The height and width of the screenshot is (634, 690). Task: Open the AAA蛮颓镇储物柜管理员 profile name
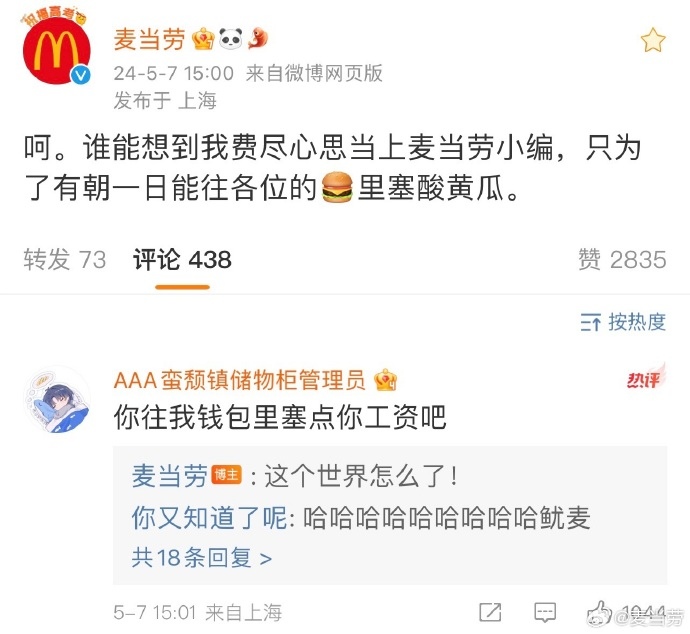pos(239,380)
